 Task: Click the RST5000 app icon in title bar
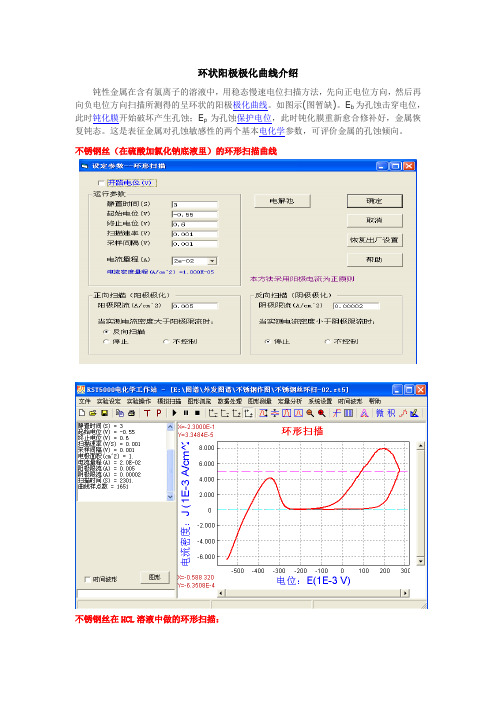tap(81, 389)
